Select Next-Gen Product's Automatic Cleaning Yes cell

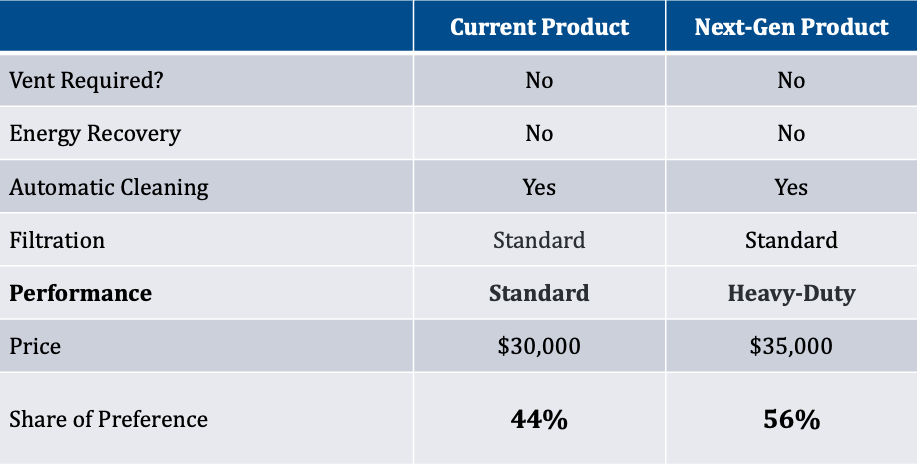pyautogui.click(x=791, y=187)
